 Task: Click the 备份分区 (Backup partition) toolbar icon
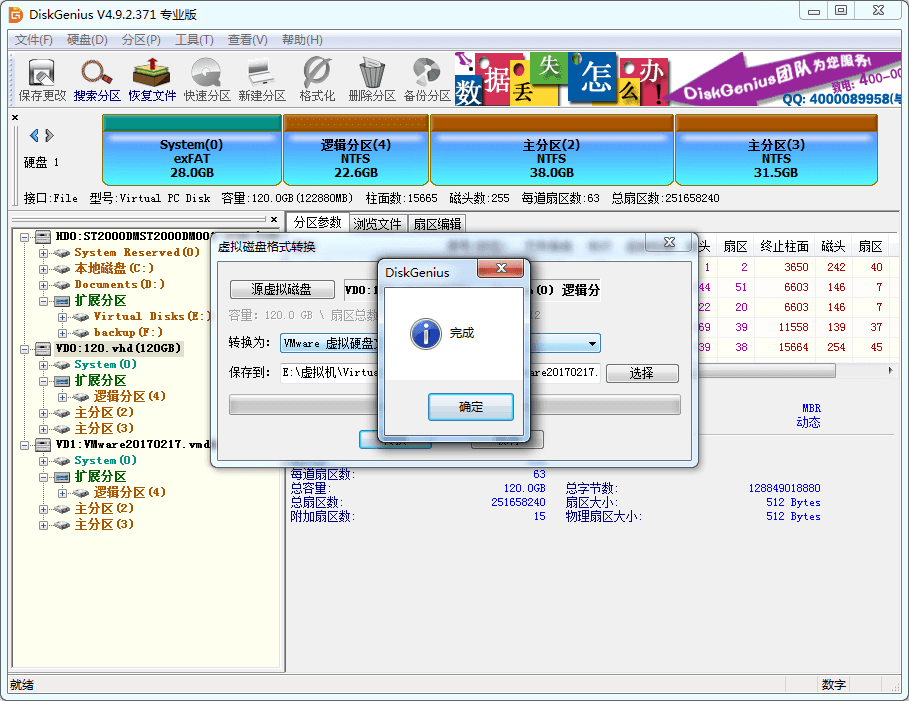(427, 79)
